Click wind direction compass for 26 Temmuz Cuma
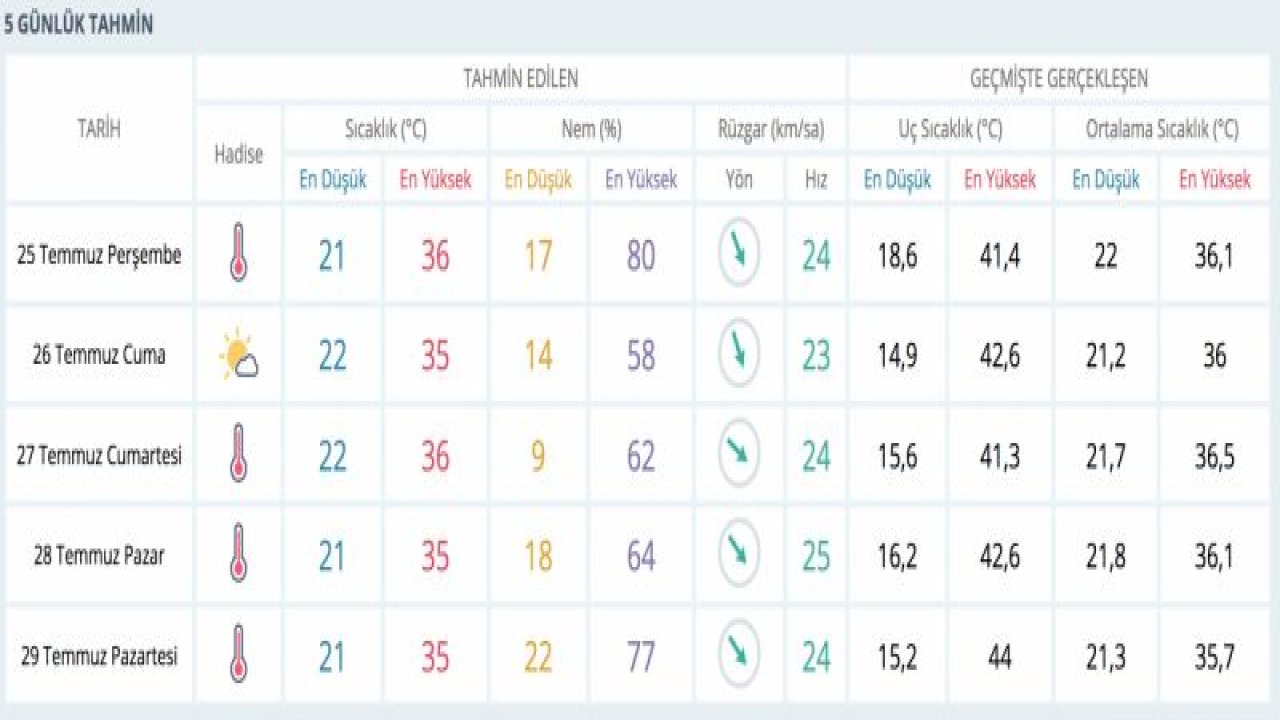1280x720 pixels. [739, 354]
